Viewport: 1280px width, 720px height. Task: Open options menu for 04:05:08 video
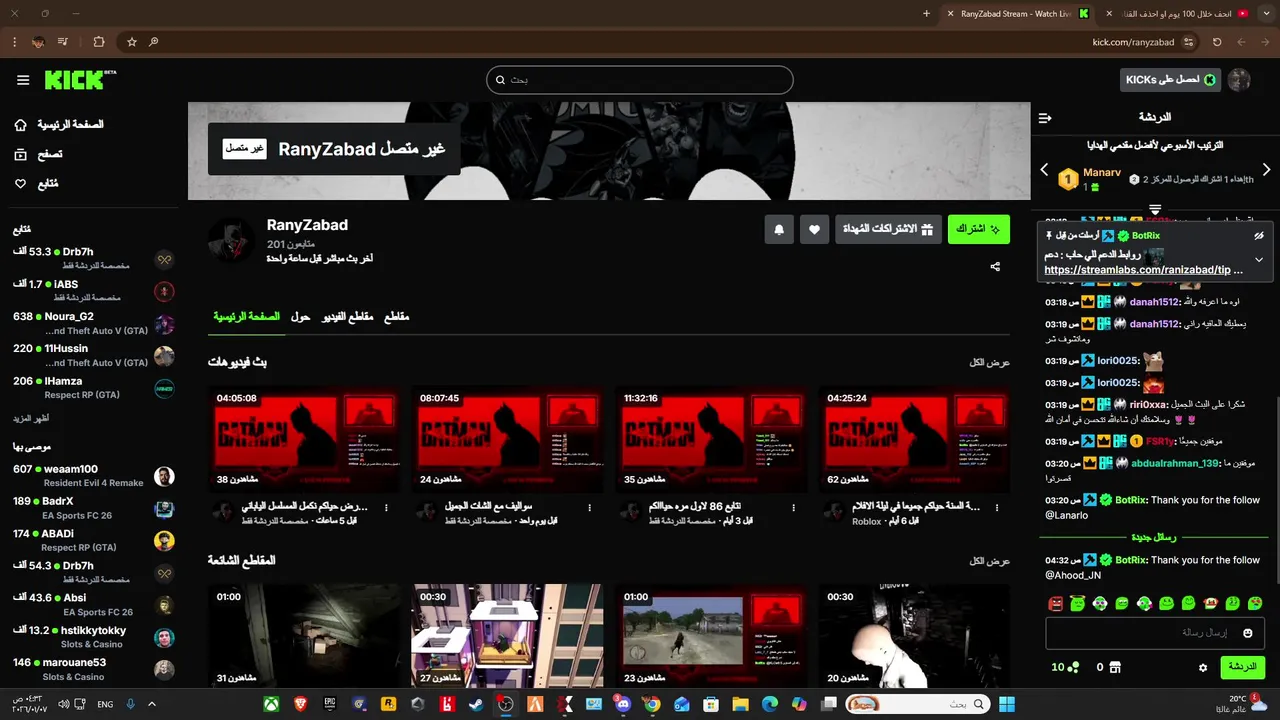[387, 507]
